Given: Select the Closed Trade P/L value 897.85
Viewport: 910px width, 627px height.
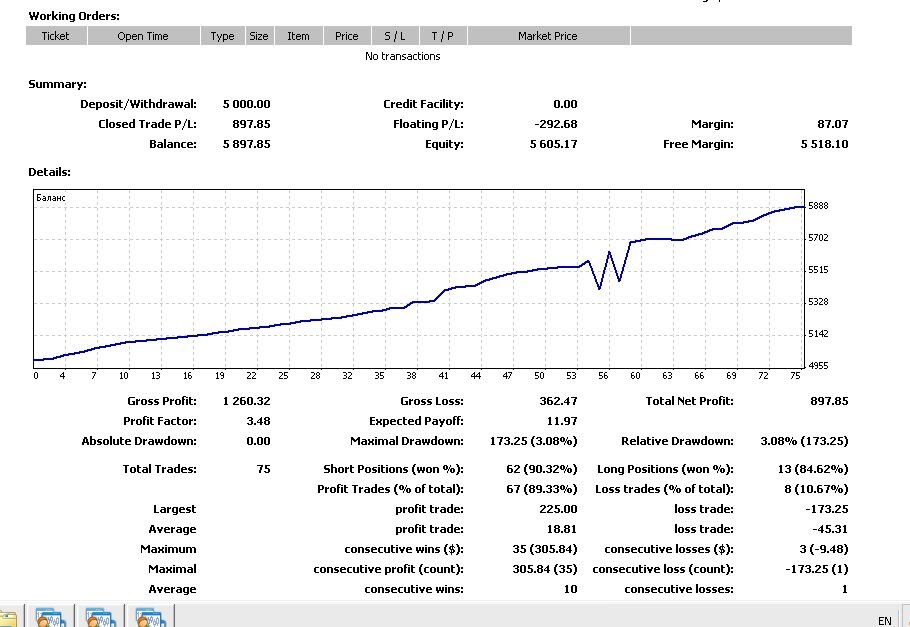Looking at the screenshot, I should click(x=251, y=124).
